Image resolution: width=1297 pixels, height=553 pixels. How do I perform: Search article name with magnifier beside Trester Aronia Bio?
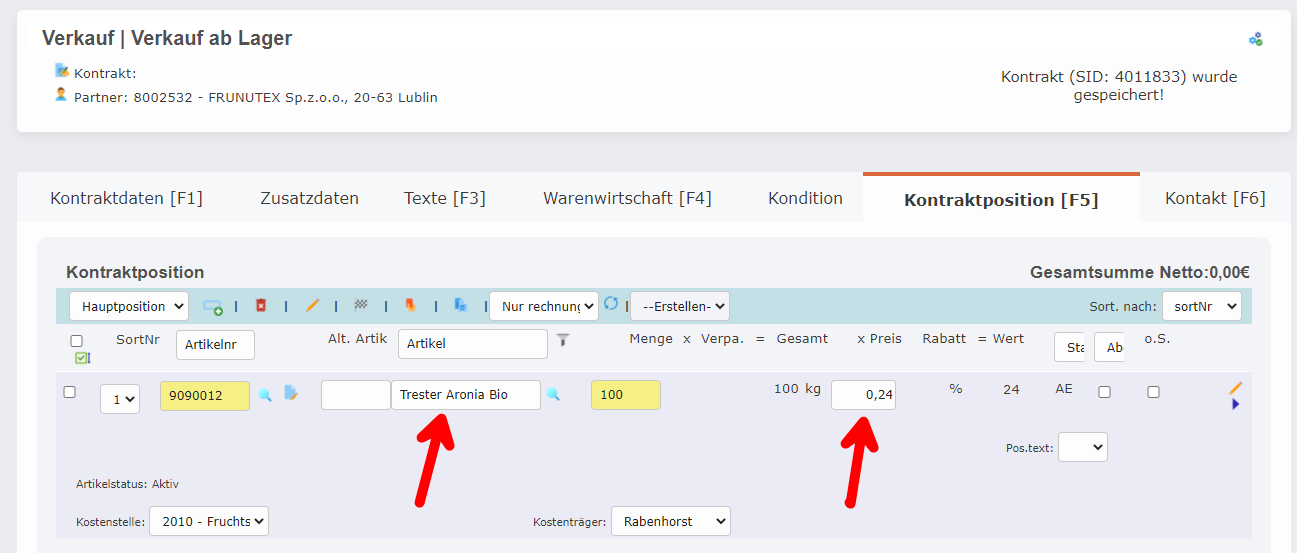coord(553,395)
